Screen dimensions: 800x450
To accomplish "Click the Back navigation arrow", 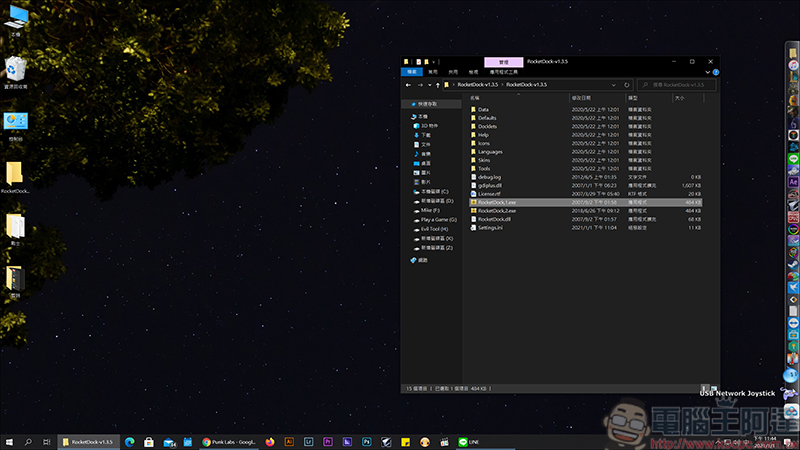I will tap(408, 85).
